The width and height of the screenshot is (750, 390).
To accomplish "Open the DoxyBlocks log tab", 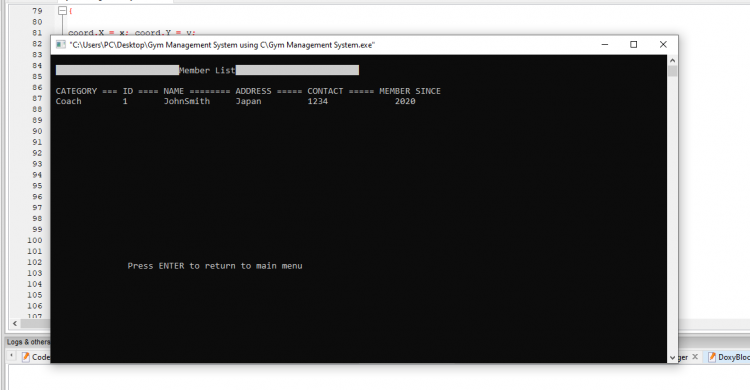I will 728,357.
